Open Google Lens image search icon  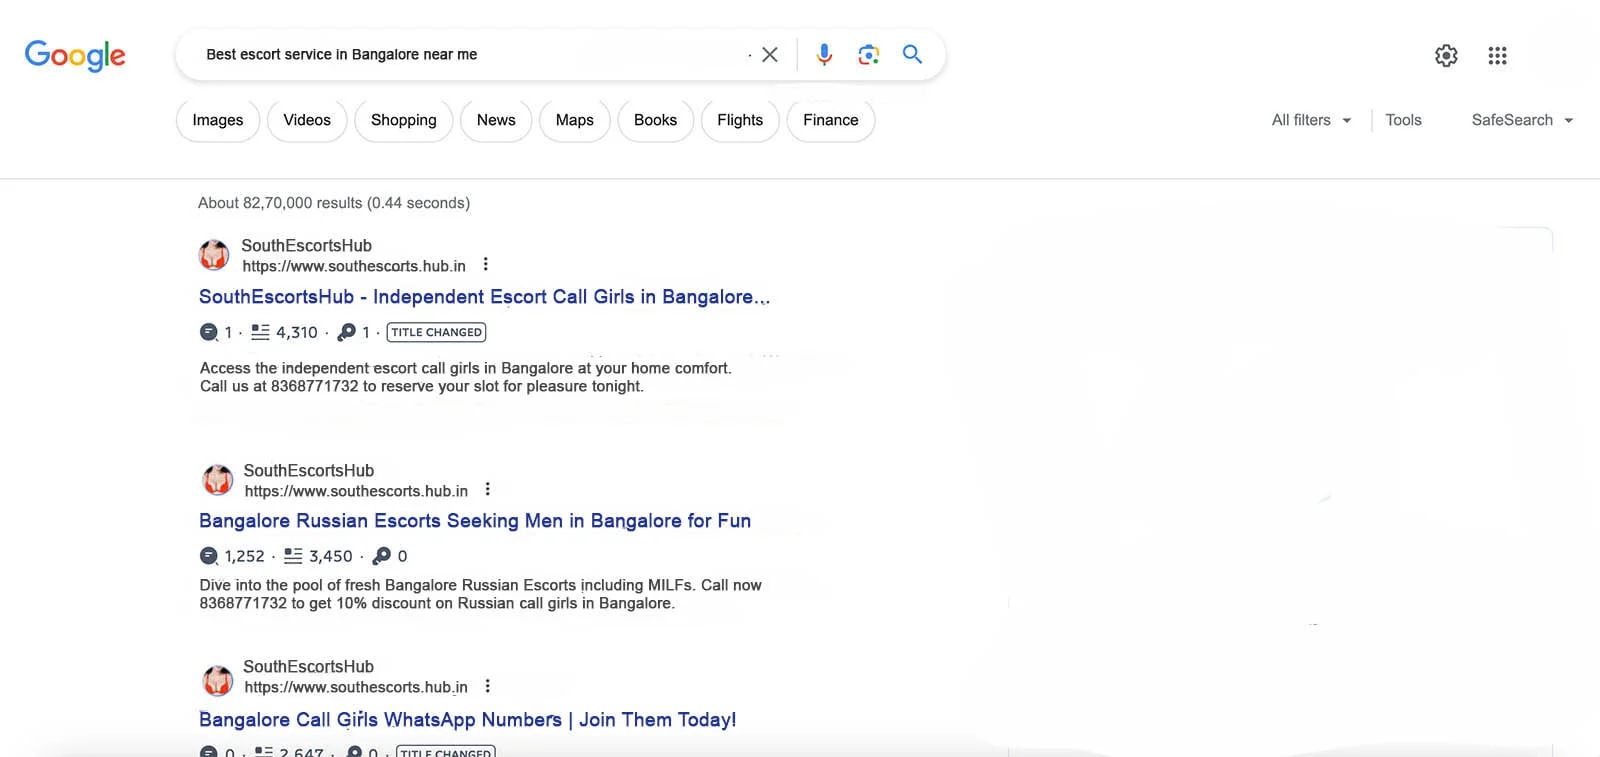tap(868, 55)
